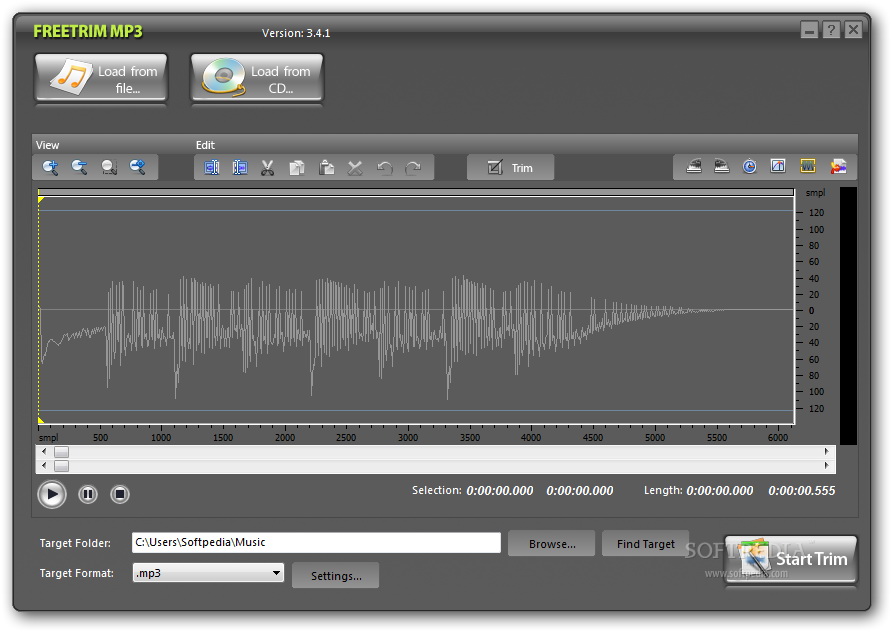892x632 pixels.
Task: Click the Trim button in toolbar
Action: [x=510, y=168]
